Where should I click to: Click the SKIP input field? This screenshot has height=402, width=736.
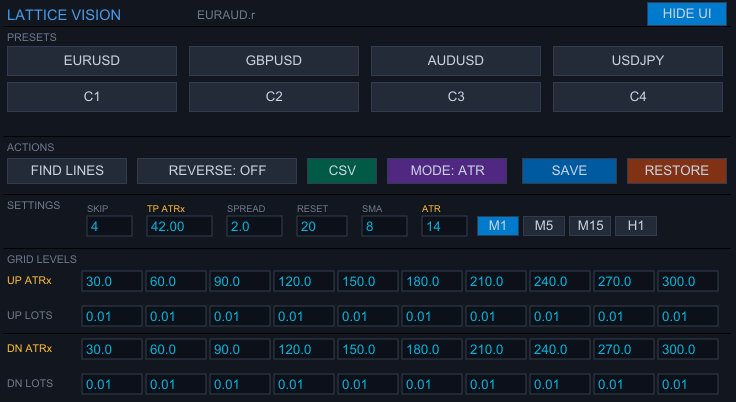click(109, 227)
